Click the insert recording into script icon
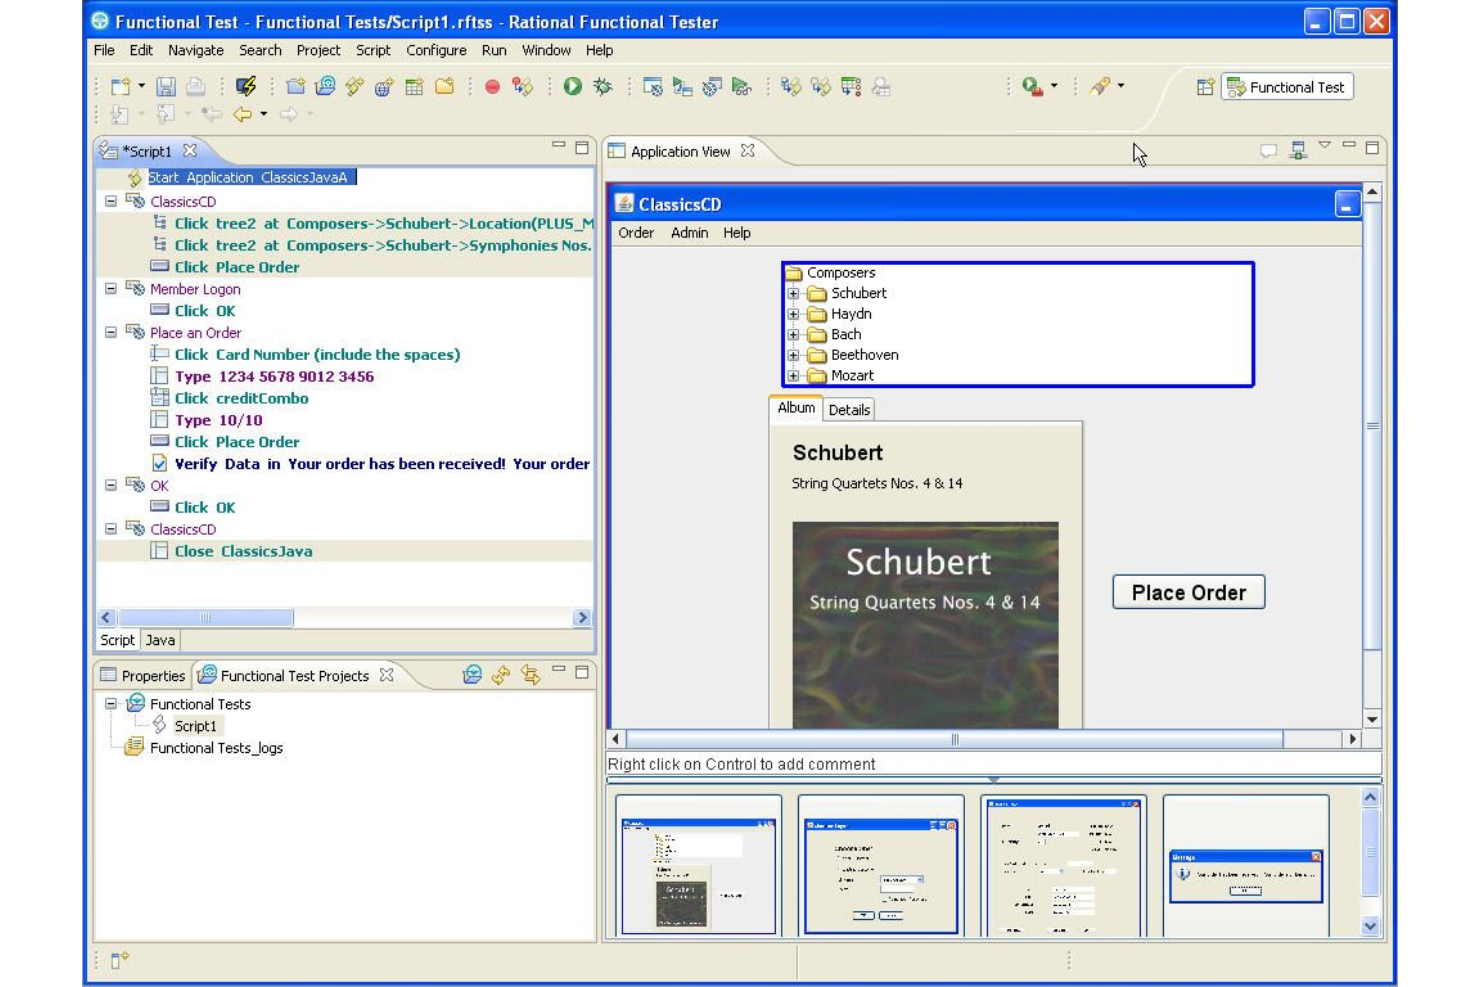 522,87
